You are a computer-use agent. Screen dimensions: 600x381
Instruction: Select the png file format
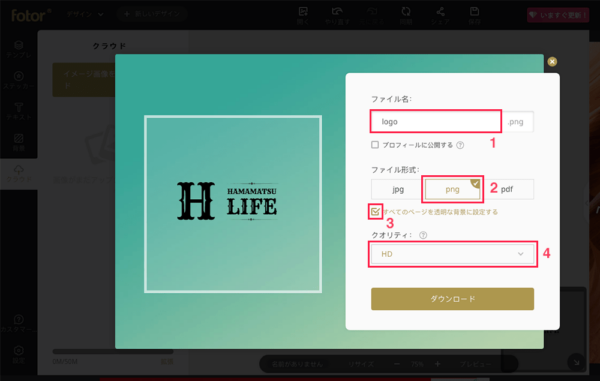click(x=452, y=189)
